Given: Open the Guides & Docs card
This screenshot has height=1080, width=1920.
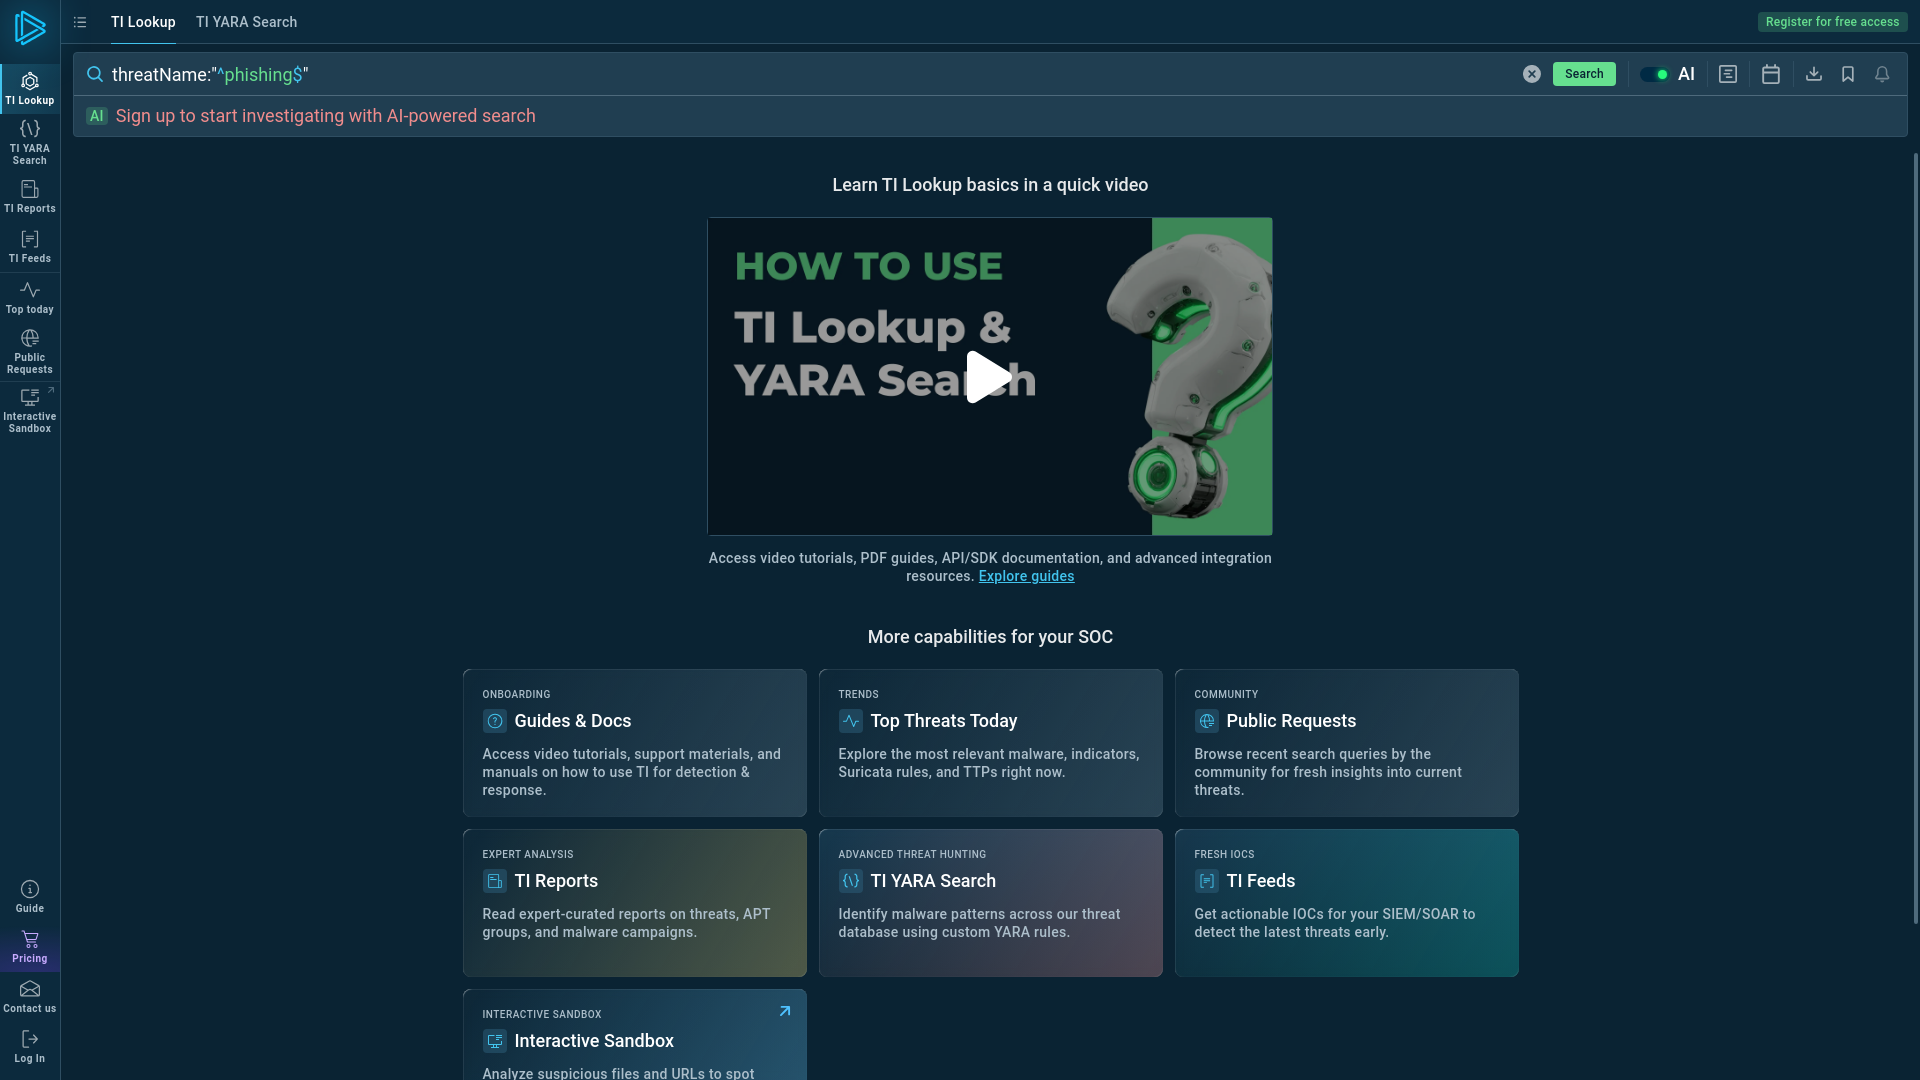Looking at the screenshot, I should (x=634, y=743).
